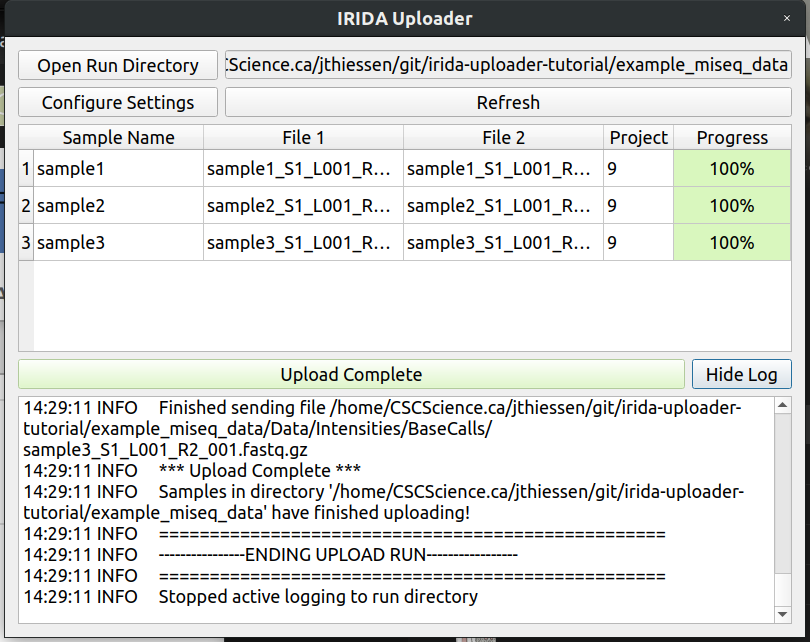
Task: Hide the log panel
Action: (741, 374)
